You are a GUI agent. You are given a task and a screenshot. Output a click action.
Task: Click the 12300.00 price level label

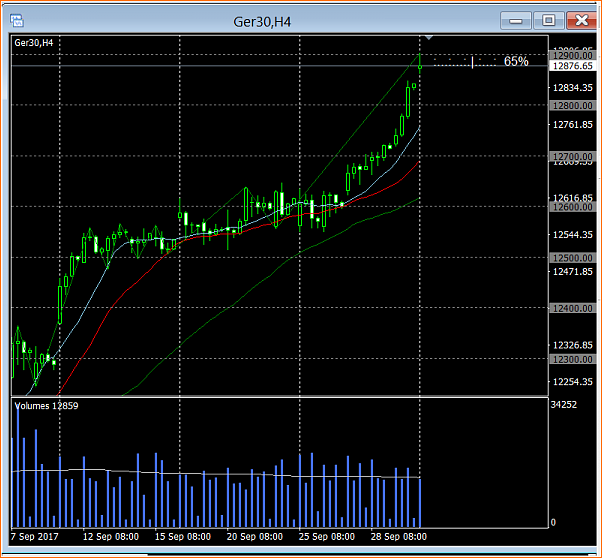pos(572,359)
